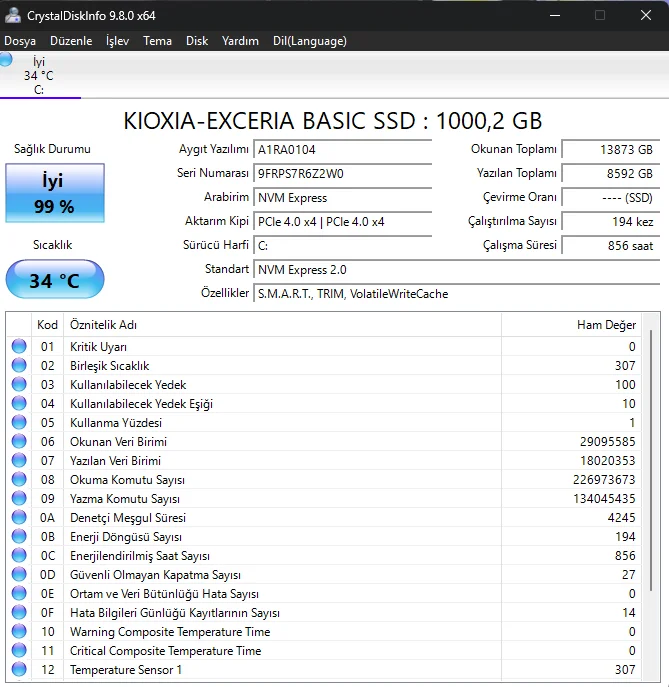Viewport: 669px width, 687px height.
Task: Open the Tema menu
Action: pos(157,41)
